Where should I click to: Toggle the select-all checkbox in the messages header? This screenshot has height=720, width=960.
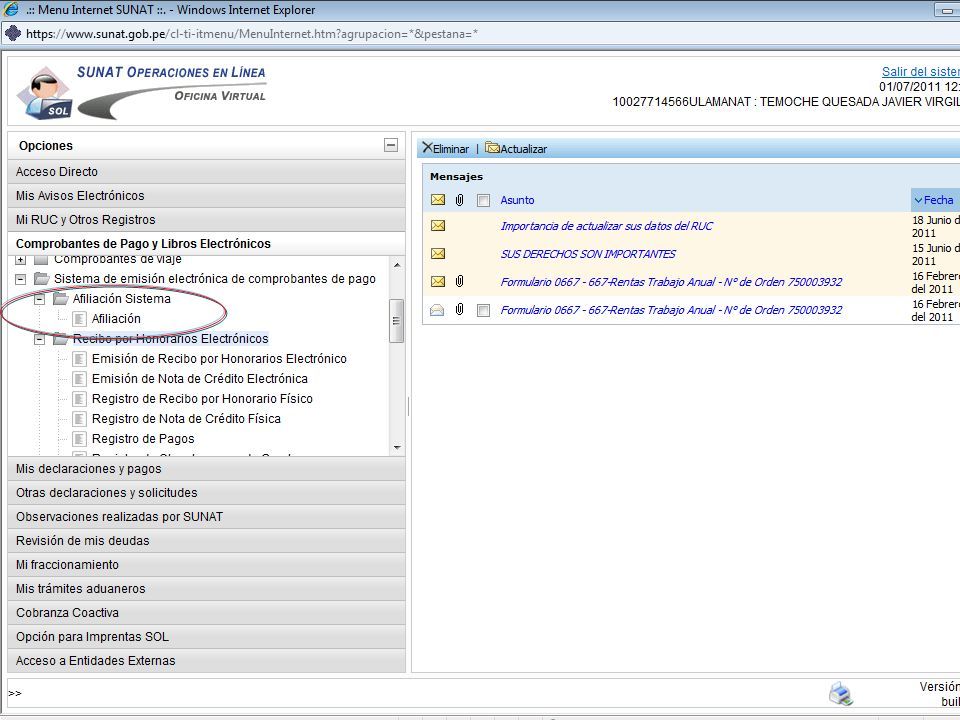point(484,200)
